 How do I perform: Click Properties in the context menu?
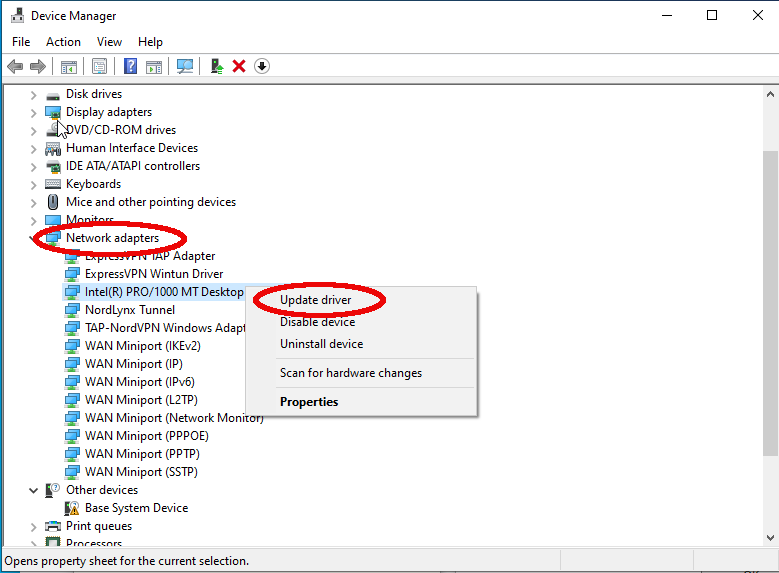(x=309, y=402)
